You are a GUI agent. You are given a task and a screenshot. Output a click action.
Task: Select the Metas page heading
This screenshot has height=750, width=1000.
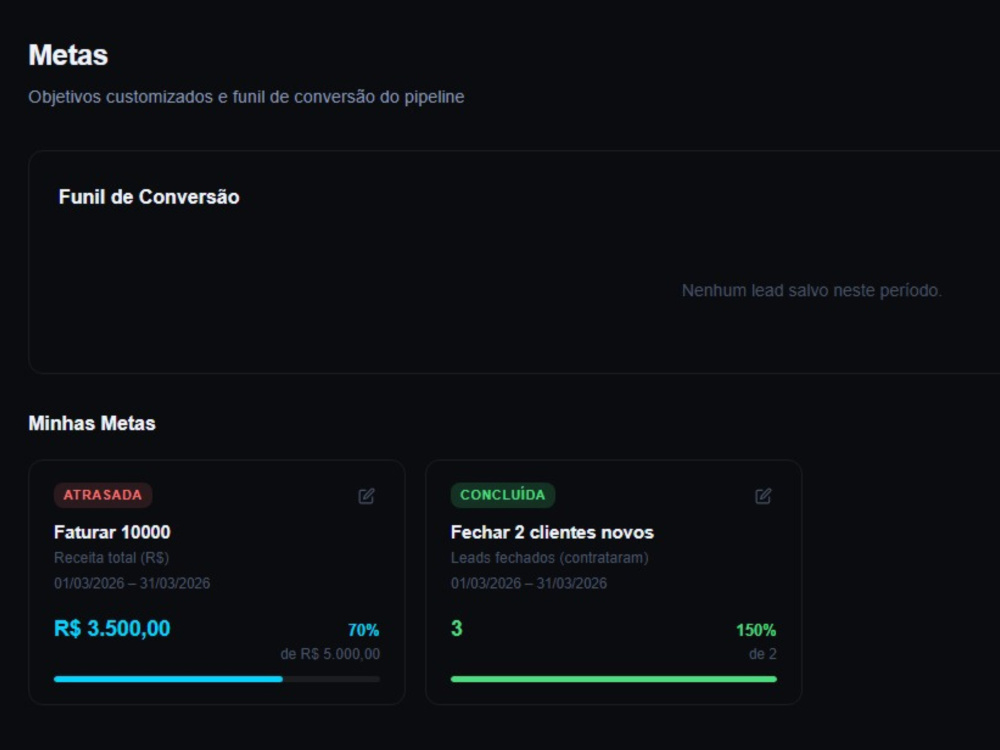(x=68, y=55)
